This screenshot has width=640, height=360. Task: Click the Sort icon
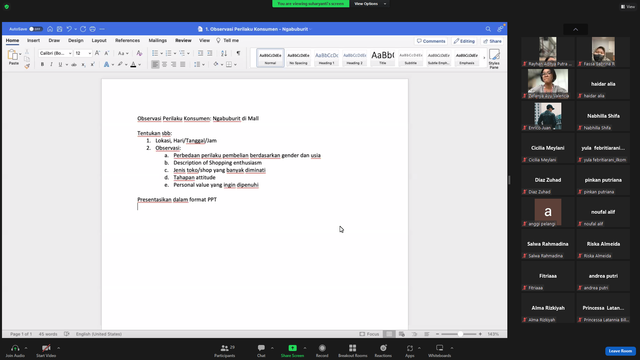(x=224, y=53)
